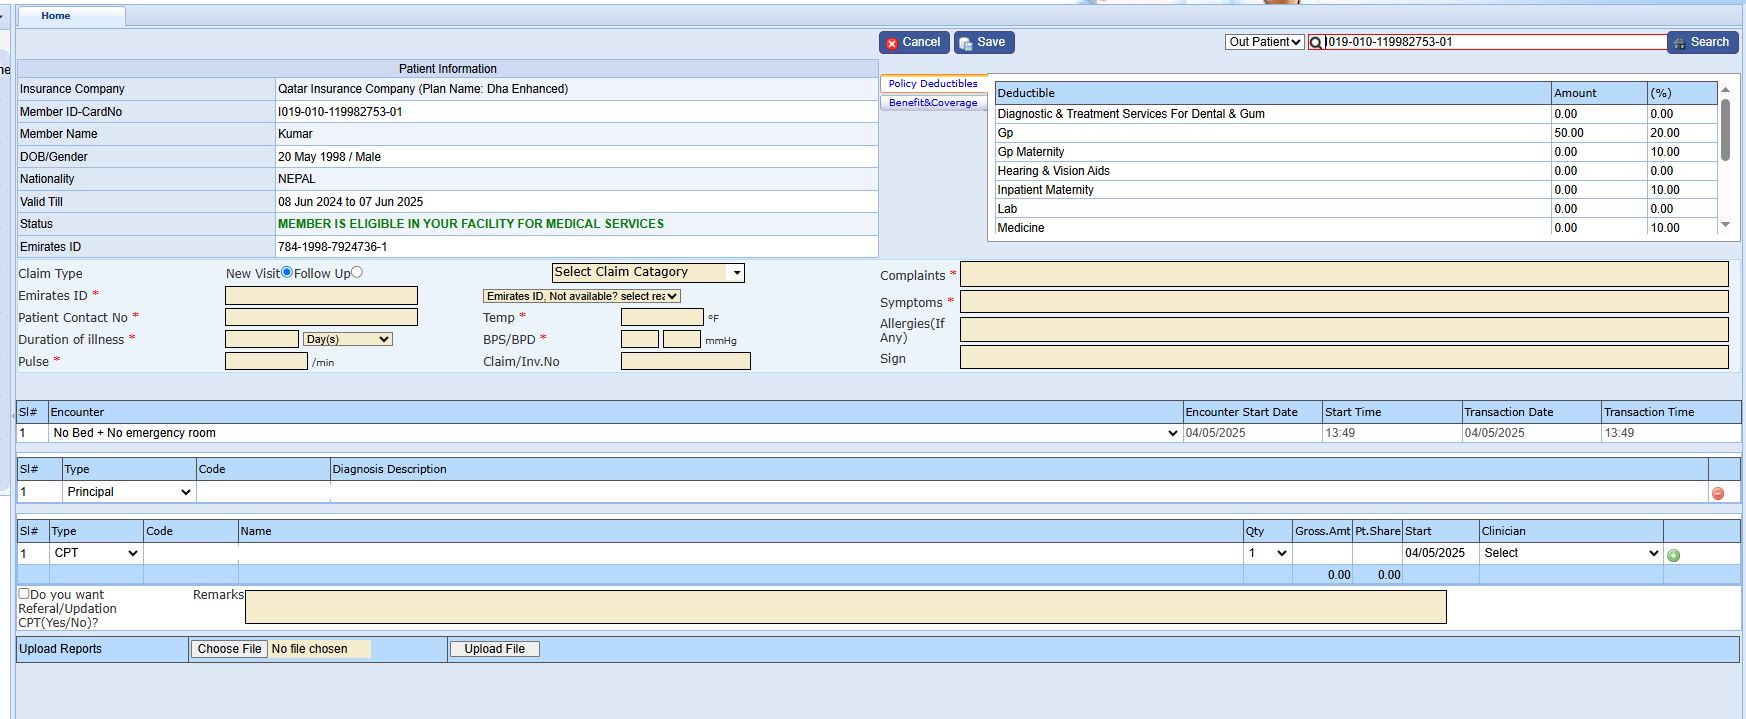Select the Follow Up radio button
Image resolution: width=1746 pixels, height=719 pixels.
click(x=357, y=272)
